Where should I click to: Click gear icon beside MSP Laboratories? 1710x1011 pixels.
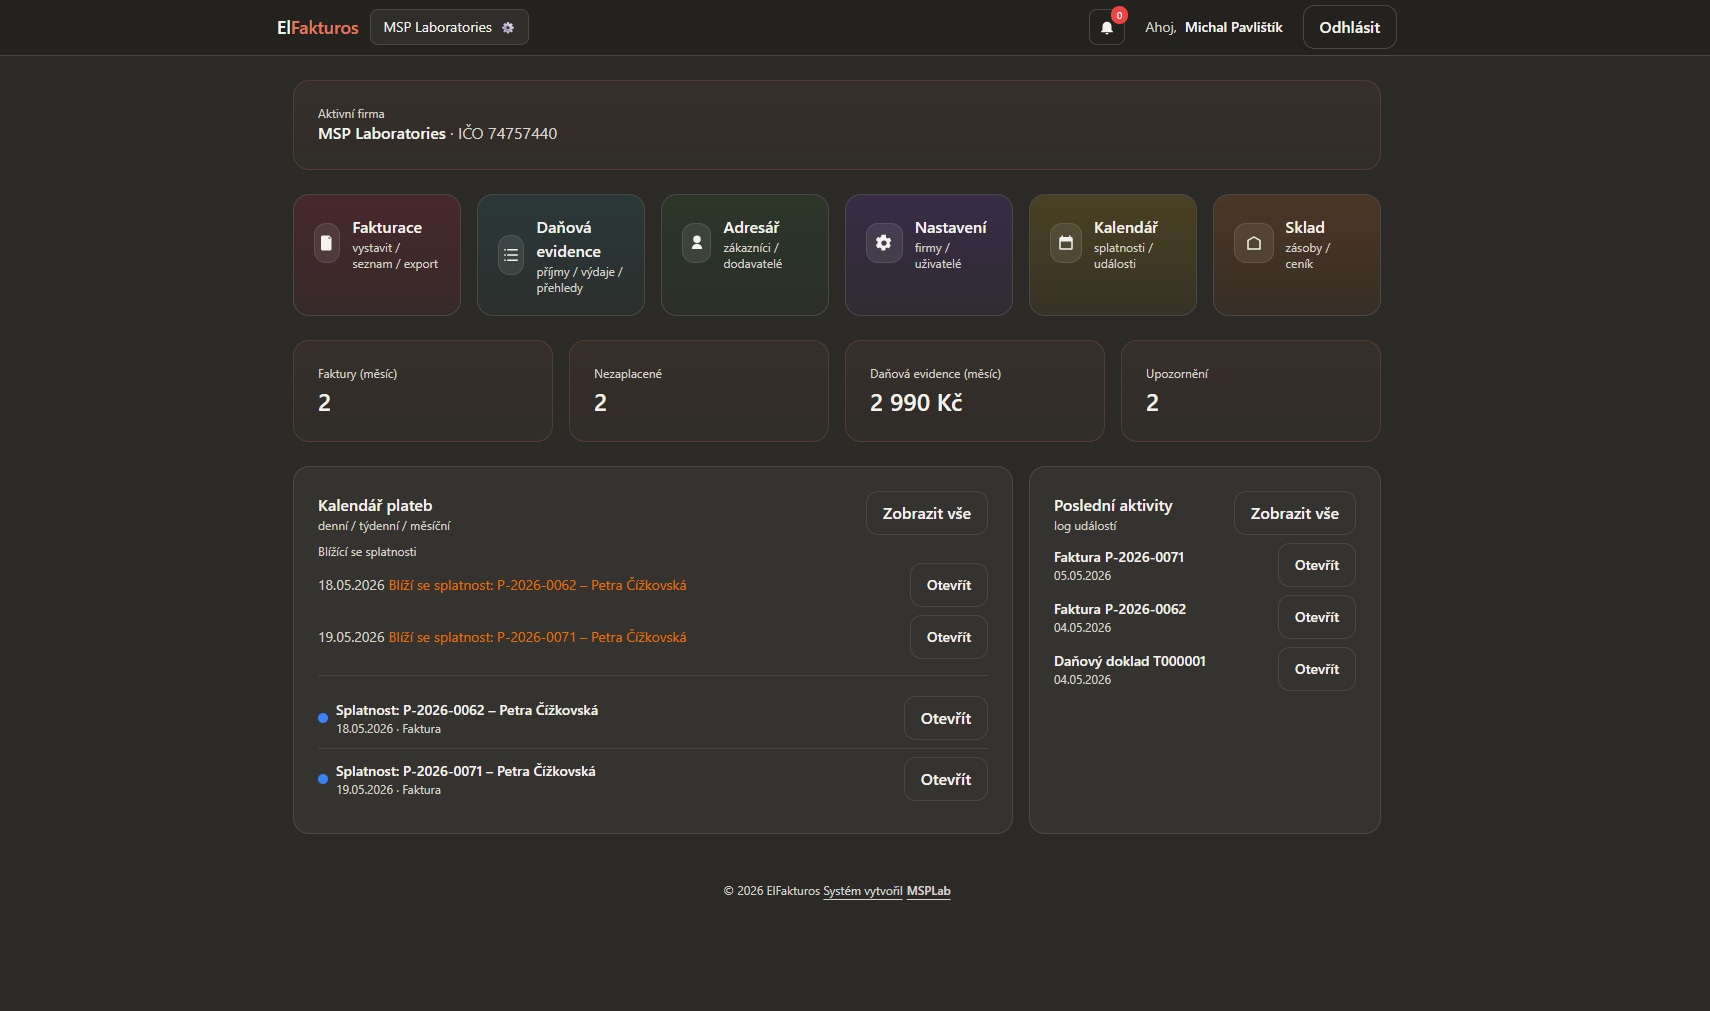(x=508, y=28)
